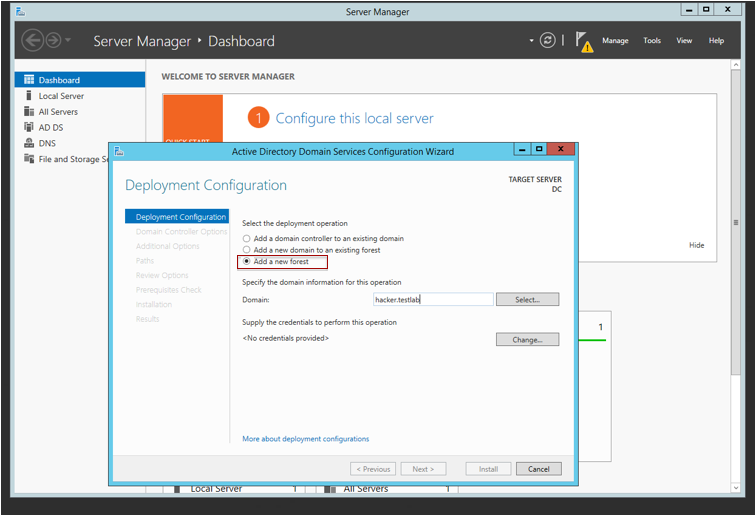Click Configure this local server link
This screenshot has width=756, height=516.
[354, 118]
